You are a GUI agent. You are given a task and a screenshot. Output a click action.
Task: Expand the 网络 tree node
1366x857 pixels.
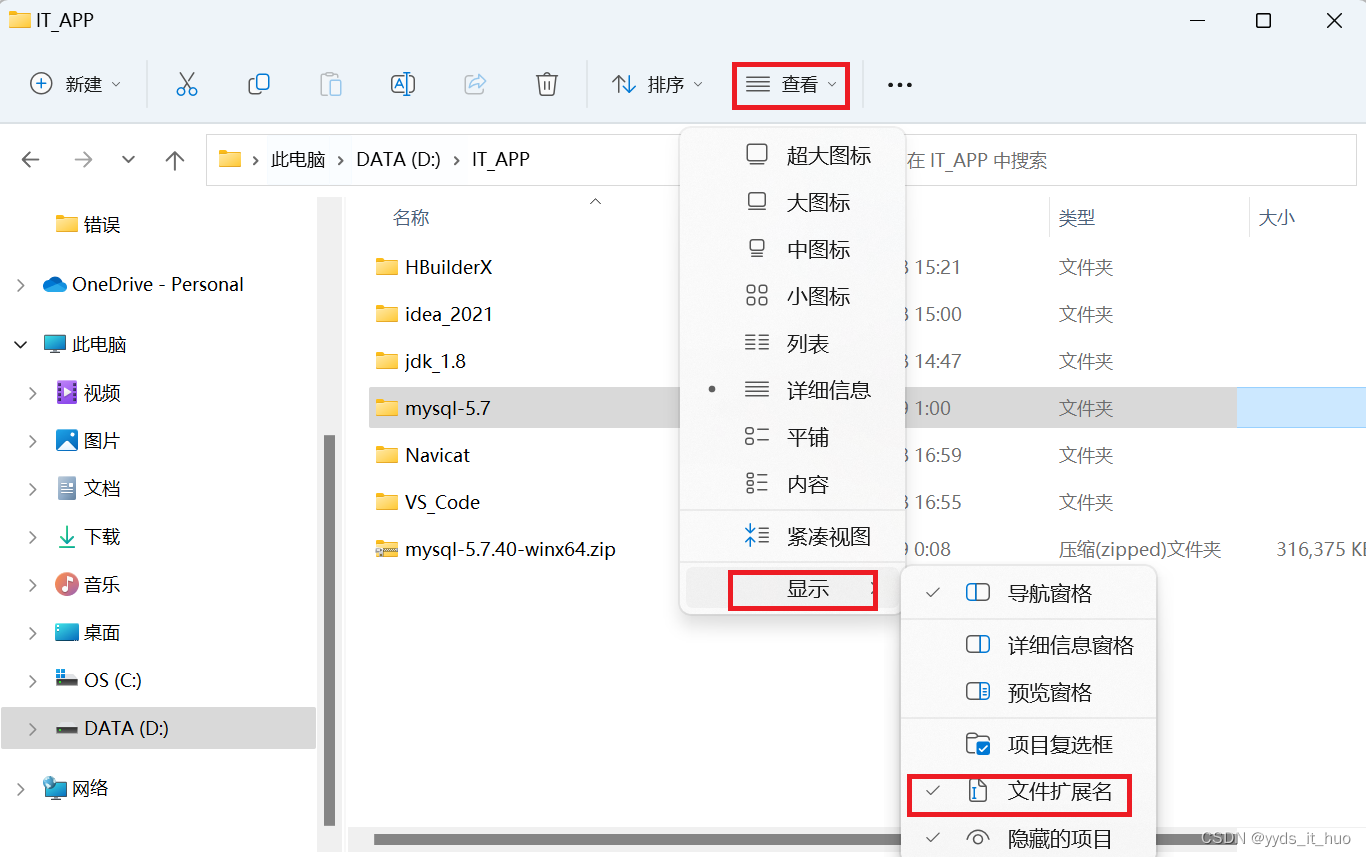coord(21,789)
